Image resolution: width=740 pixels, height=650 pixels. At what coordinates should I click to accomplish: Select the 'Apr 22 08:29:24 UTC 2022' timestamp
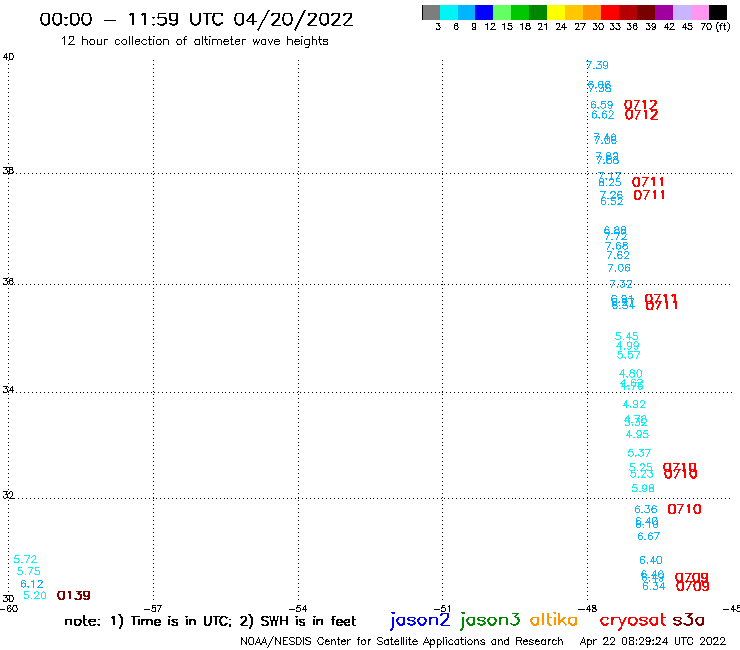point(653,641)
